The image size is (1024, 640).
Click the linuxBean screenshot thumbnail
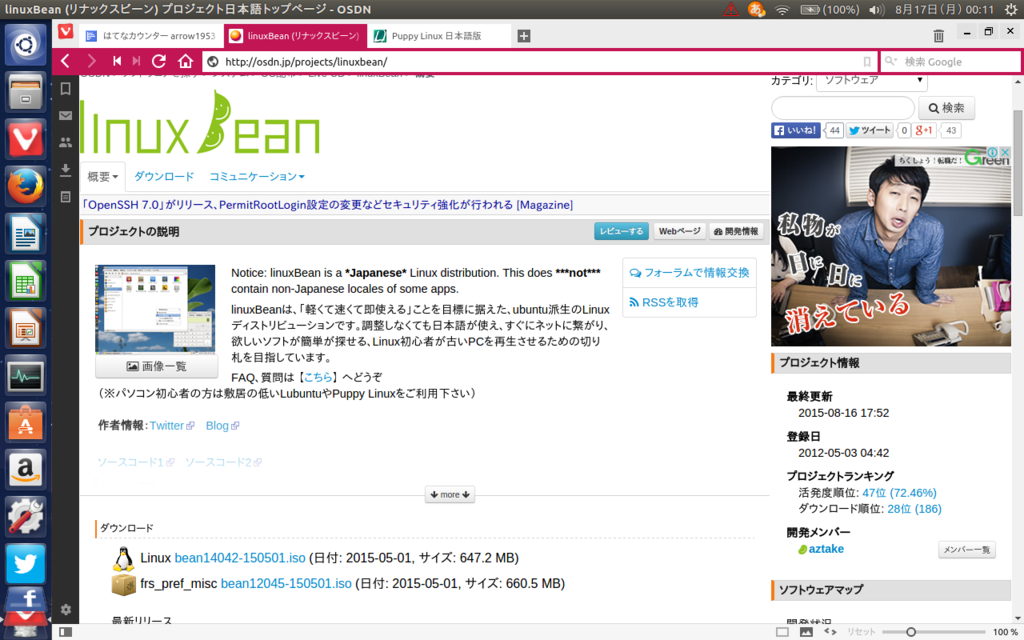click(155, 309)
